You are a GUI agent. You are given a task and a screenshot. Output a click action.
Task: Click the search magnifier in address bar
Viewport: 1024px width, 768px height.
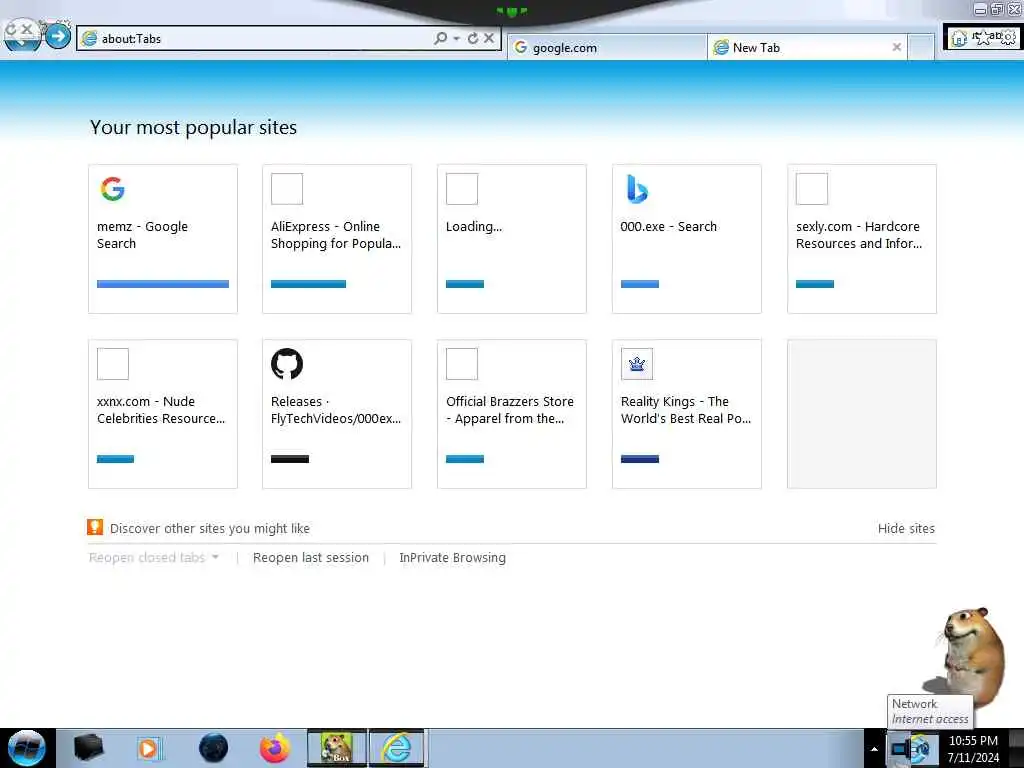441,39
